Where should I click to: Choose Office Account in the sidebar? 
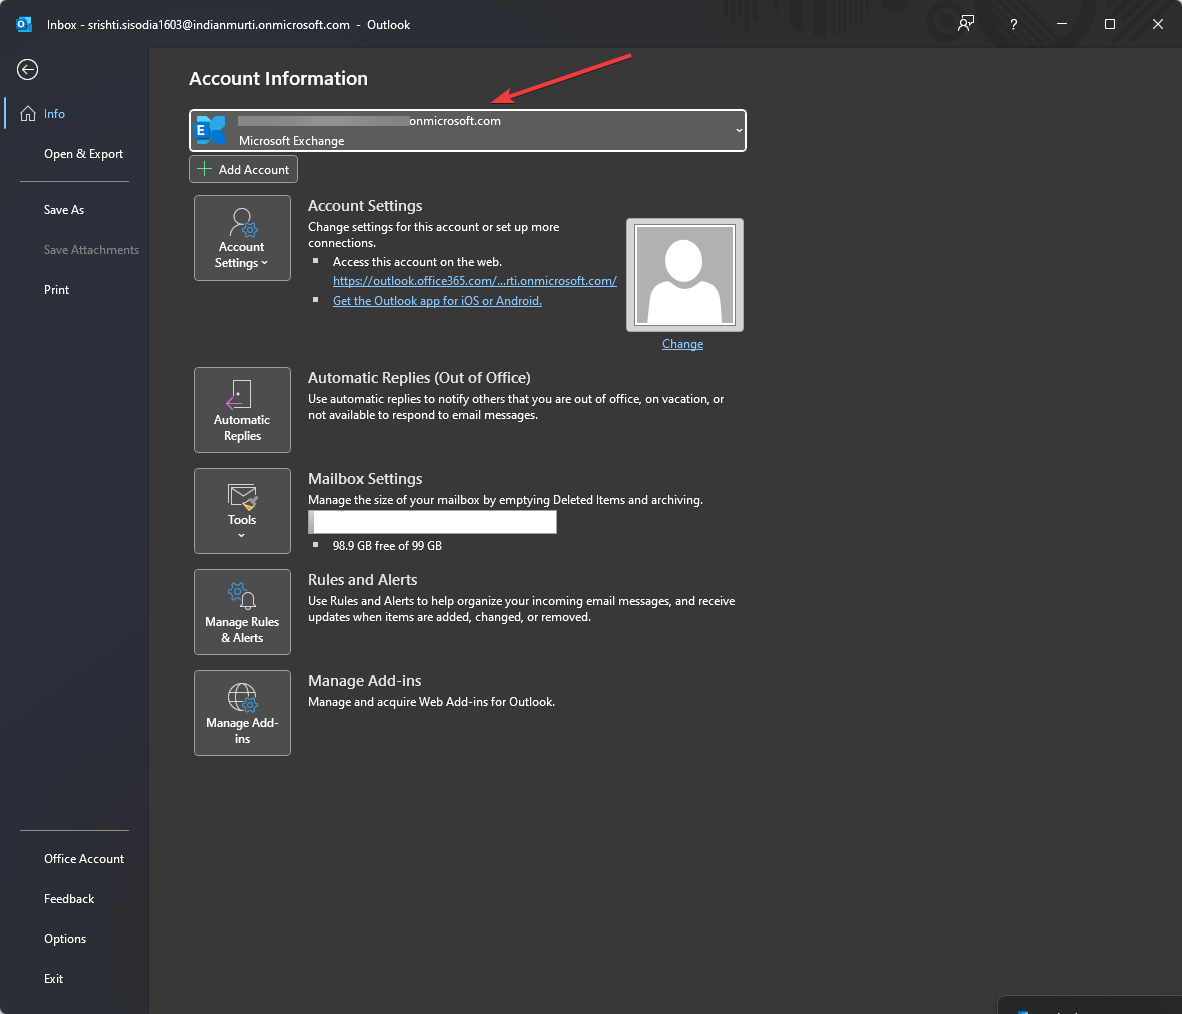(x=84, y=858)
